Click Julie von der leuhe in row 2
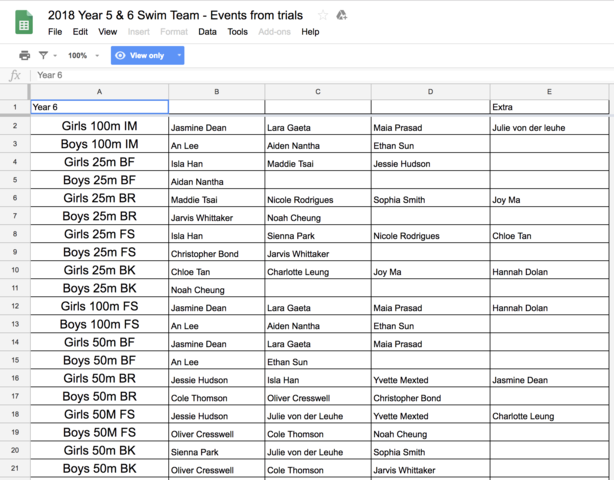Viewport: 614px width, 480px height. pos(549,126)
